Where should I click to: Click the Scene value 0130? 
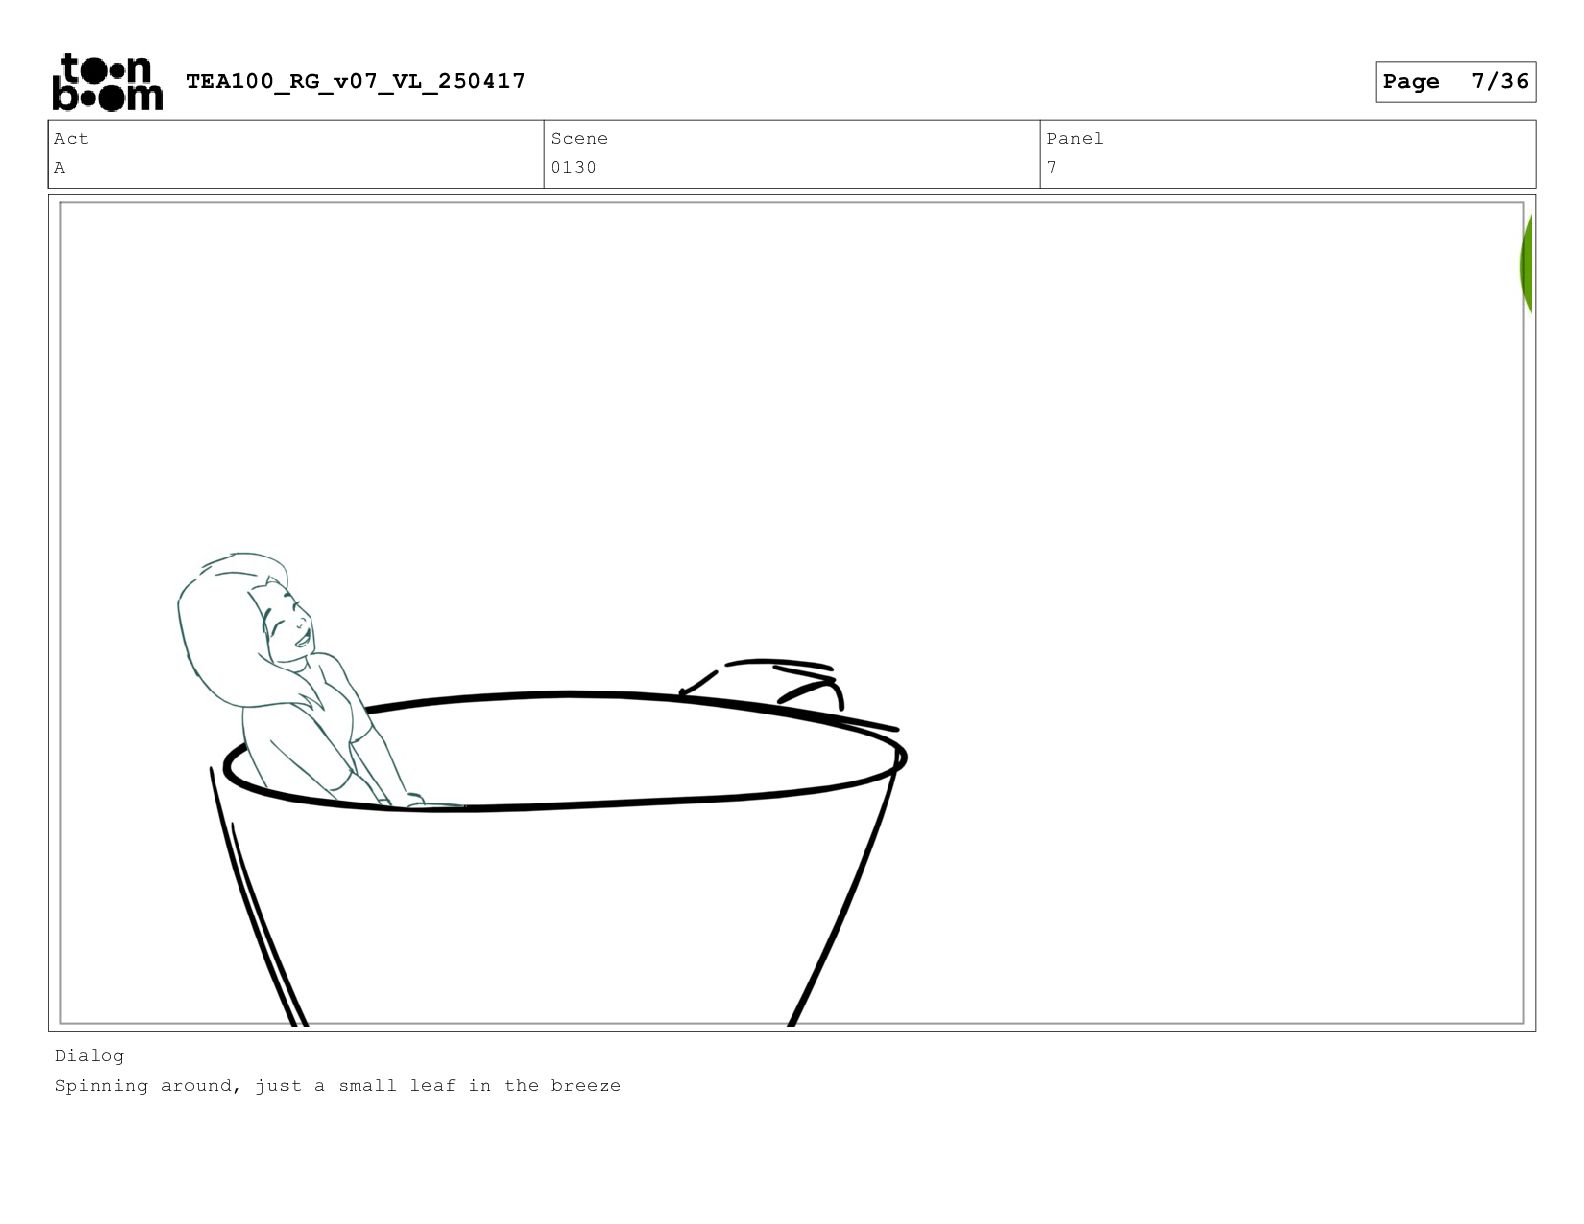pyautogui.click(x=574, y=168)
